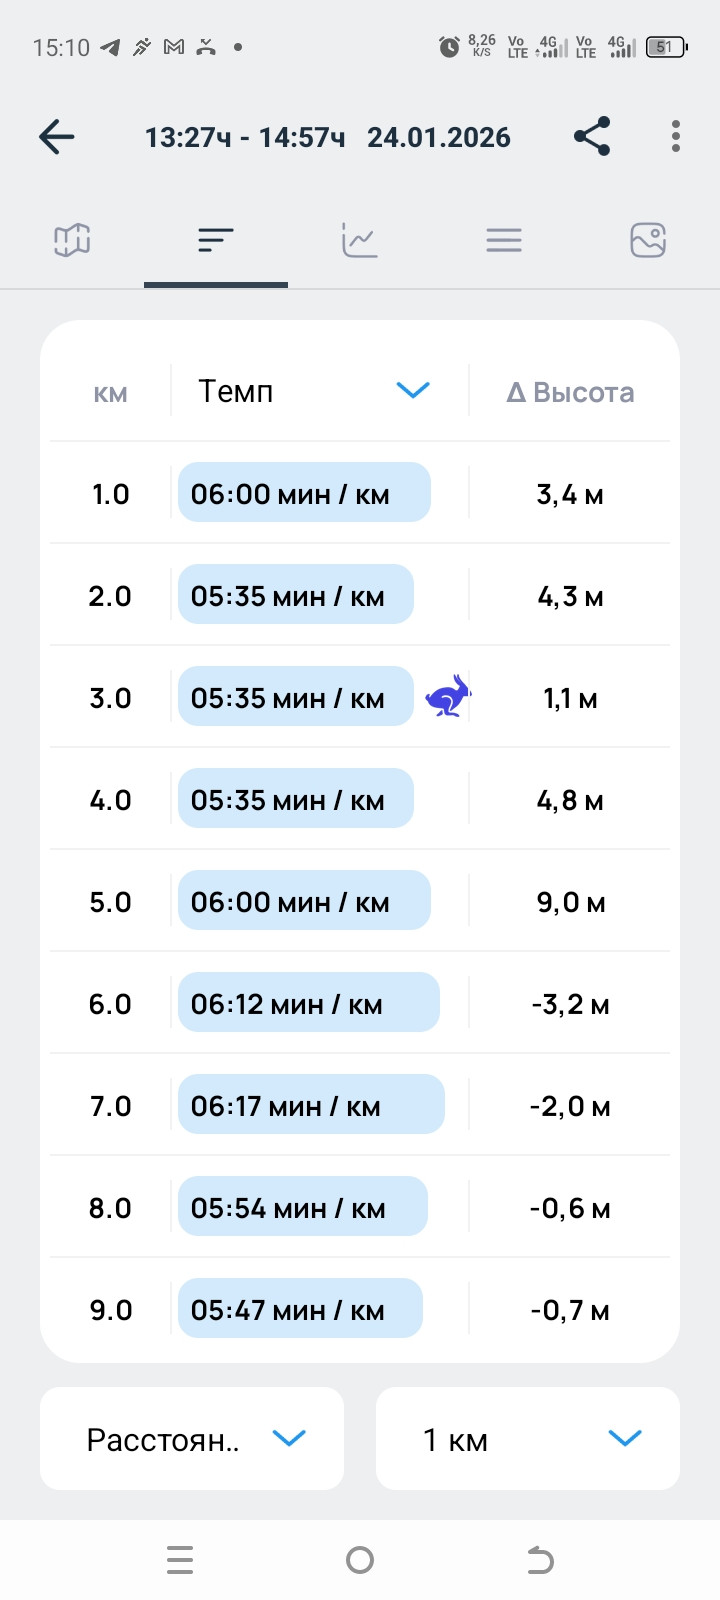
Task: Tap the back arrow icon
Action: [x=57, y=137]
